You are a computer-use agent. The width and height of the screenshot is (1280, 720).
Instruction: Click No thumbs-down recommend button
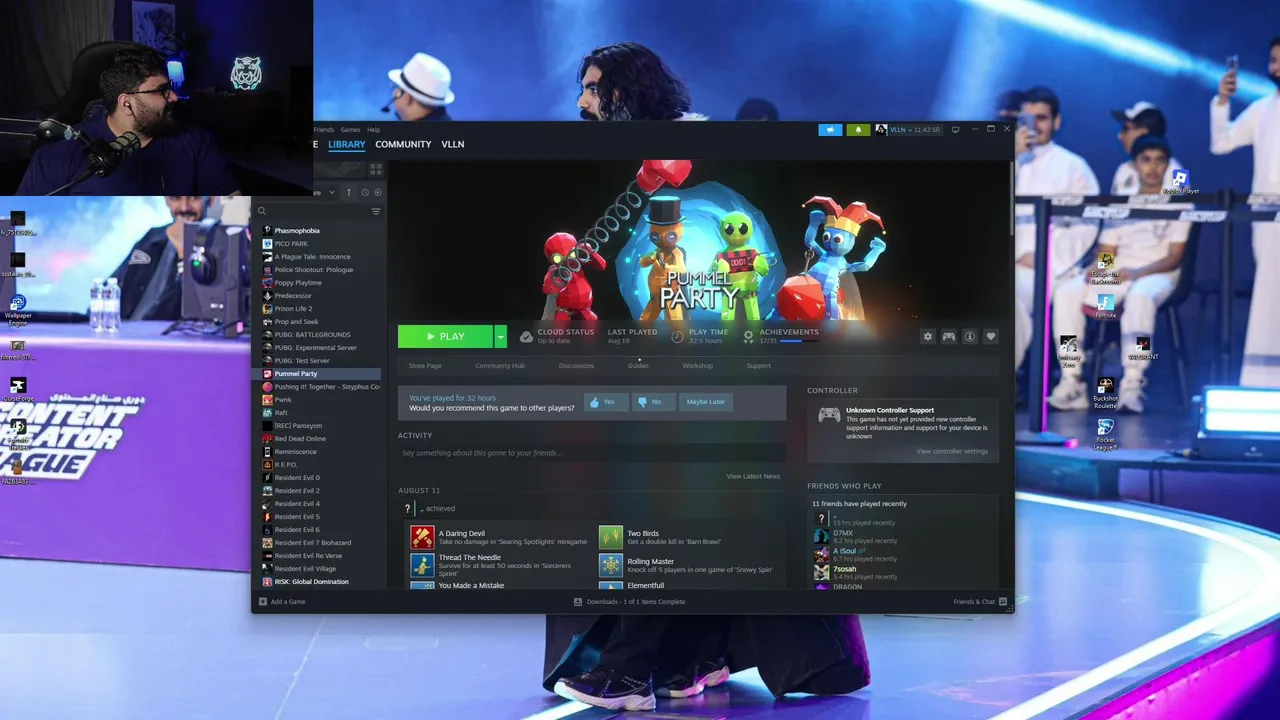[x=652, y=402]
